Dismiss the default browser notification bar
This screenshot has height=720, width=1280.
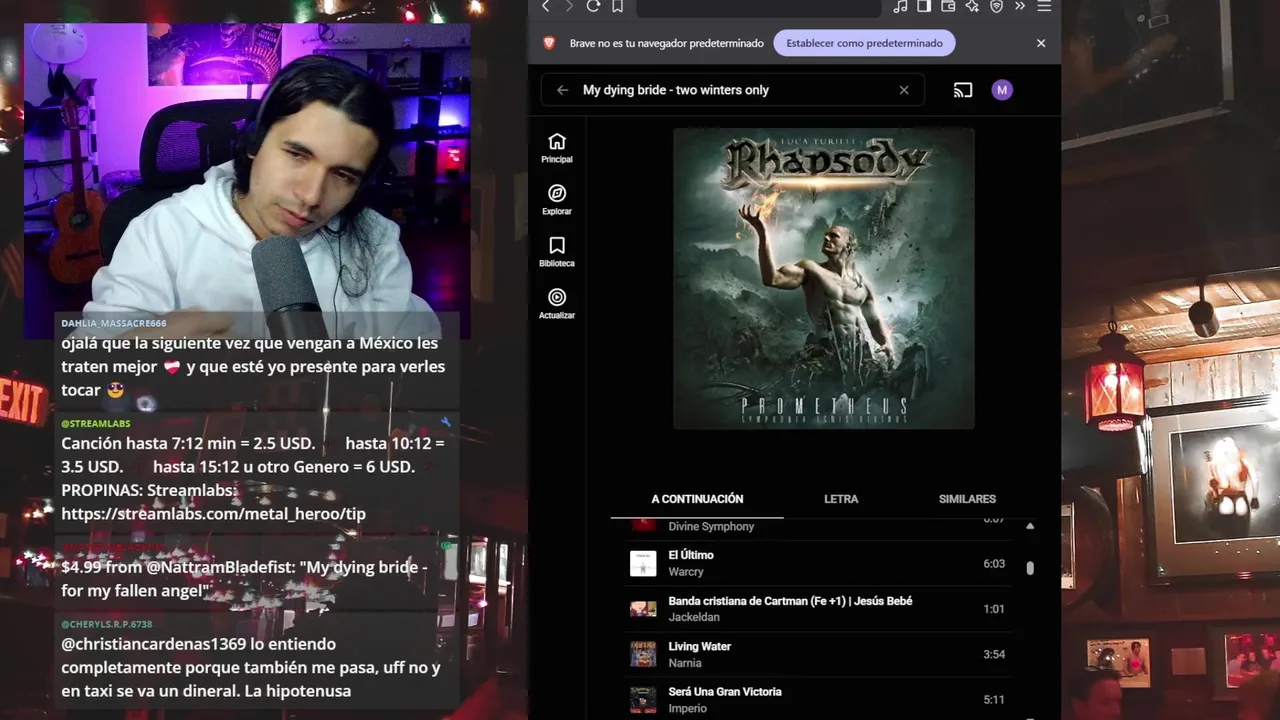1041,43
